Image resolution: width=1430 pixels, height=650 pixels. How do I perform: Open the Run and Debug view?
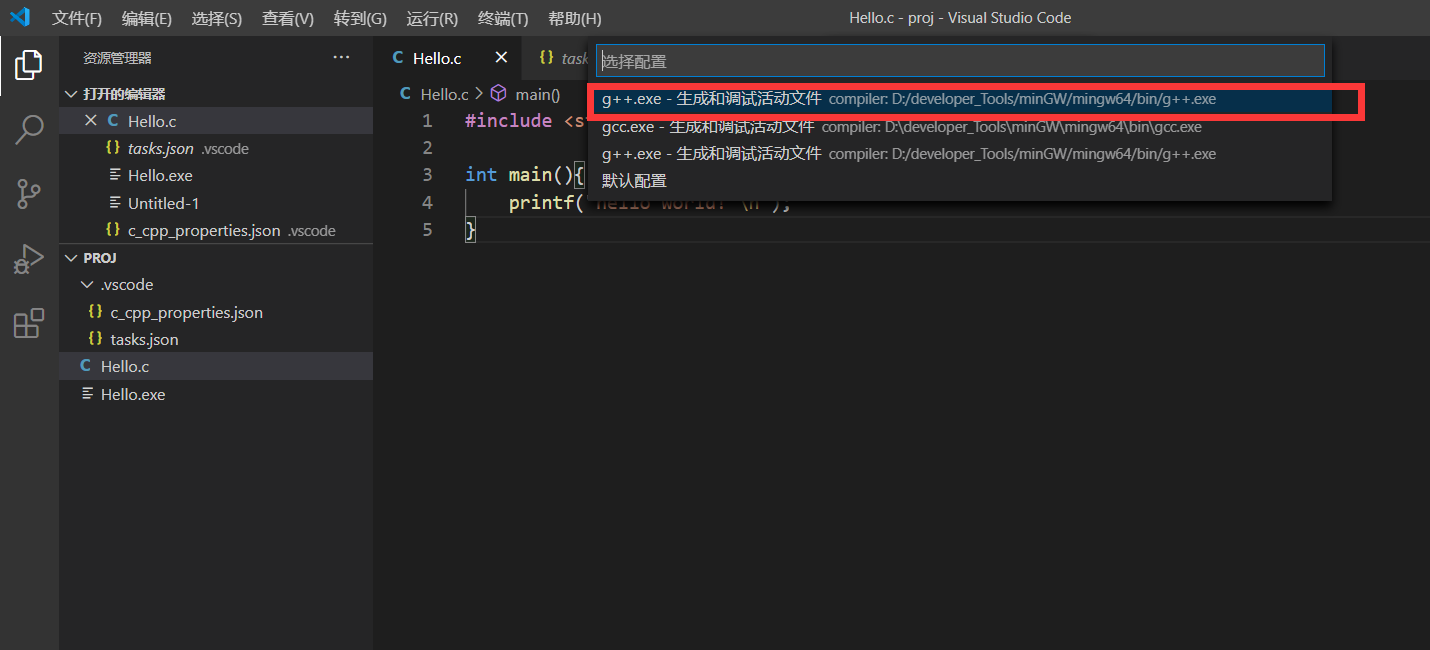29,259
